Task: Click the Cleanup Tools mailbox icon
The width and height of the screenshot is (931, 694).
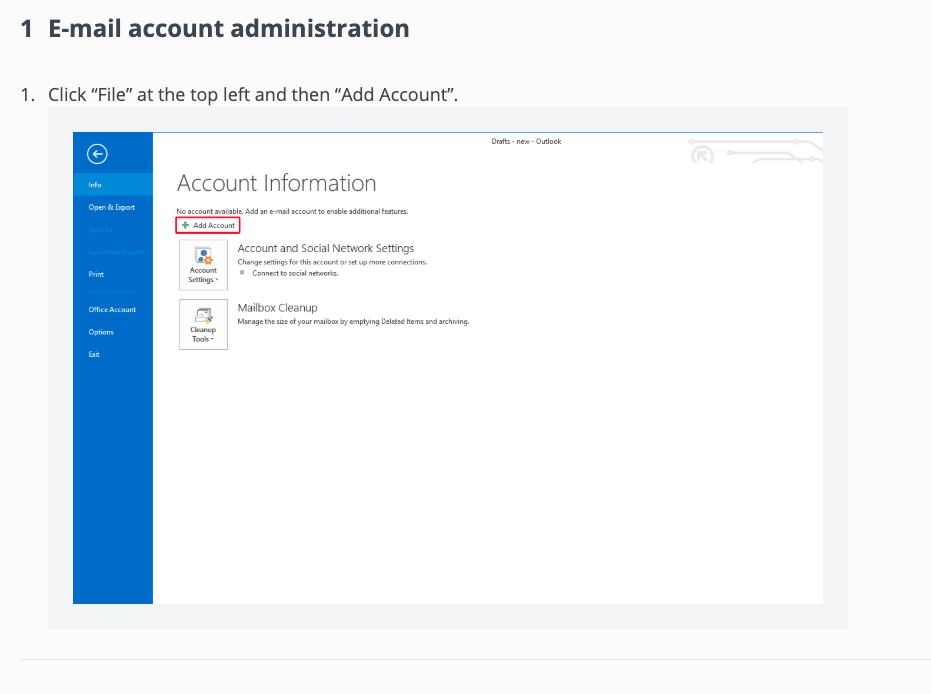Action: 203,315
